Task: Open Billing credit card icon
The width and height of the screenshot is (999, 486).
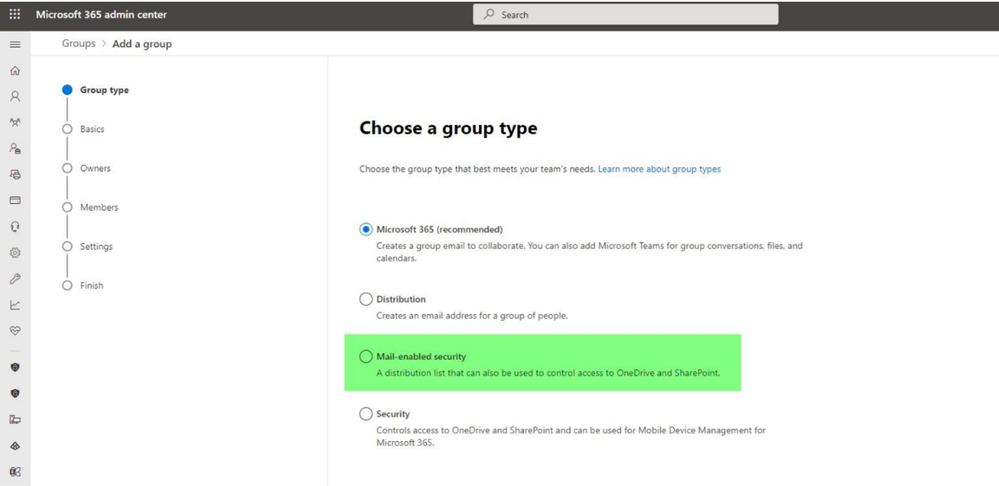Action: tap(15, 200)
